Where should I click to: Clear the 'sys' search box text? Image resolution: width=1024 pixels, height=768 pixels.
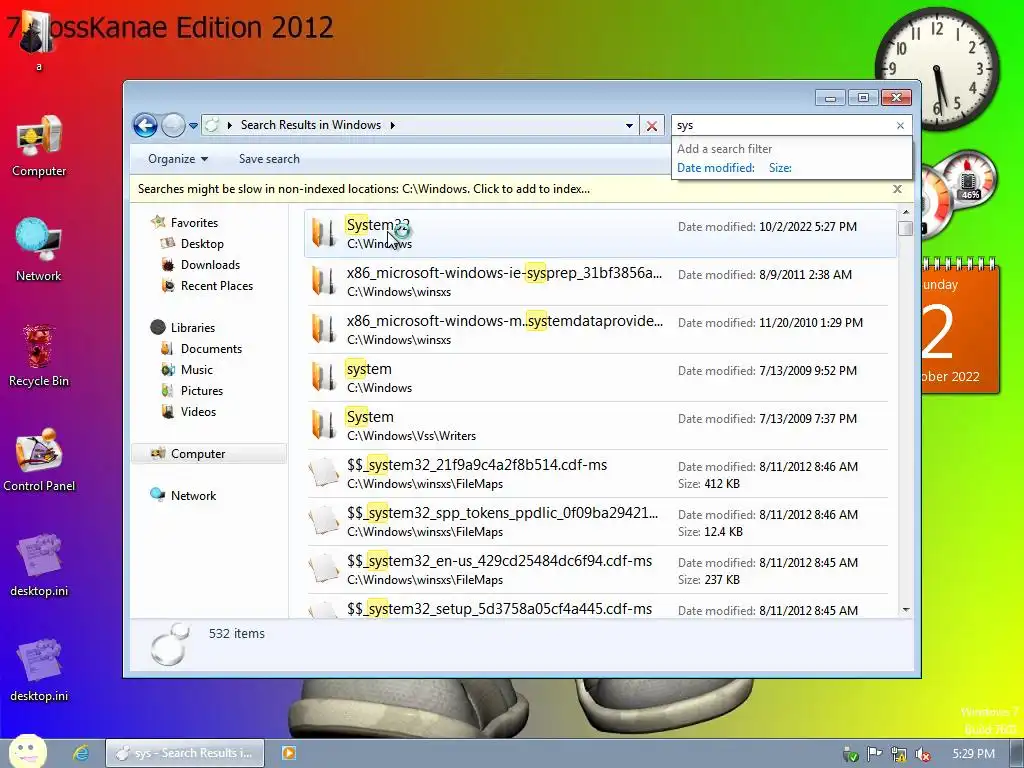pyautogui.click(x=900, y=125)
